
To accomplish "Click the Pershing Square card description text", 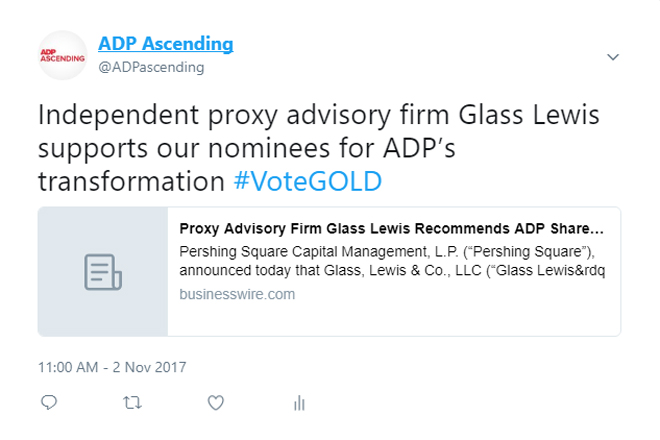I will [392, 260].
